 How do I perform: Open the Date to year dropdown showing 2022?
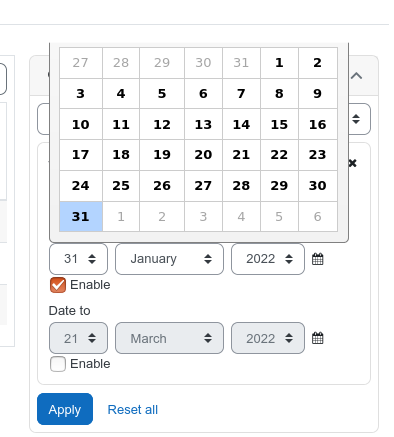click(x=268, y=338)
